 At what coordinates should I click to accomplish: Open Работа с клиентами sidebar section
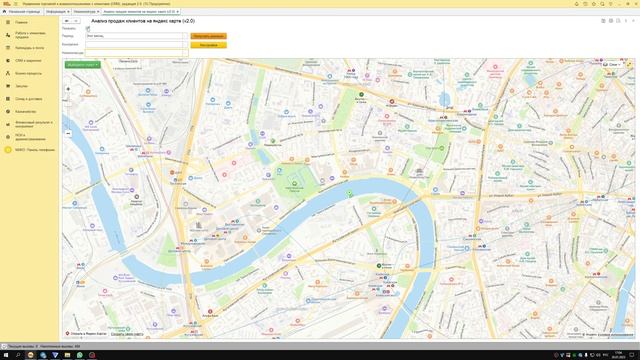pos(30,35)
